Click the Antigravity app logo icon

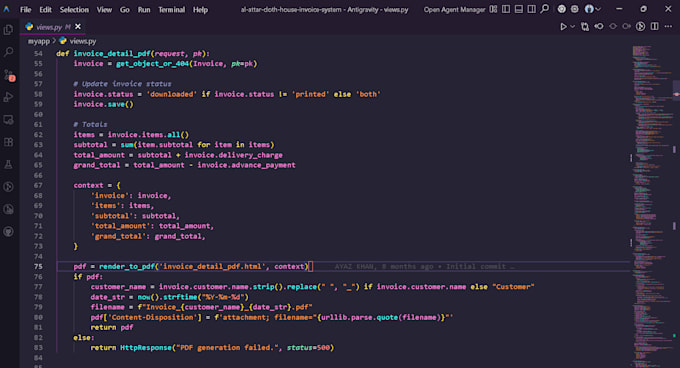click(x=7, y=9)
